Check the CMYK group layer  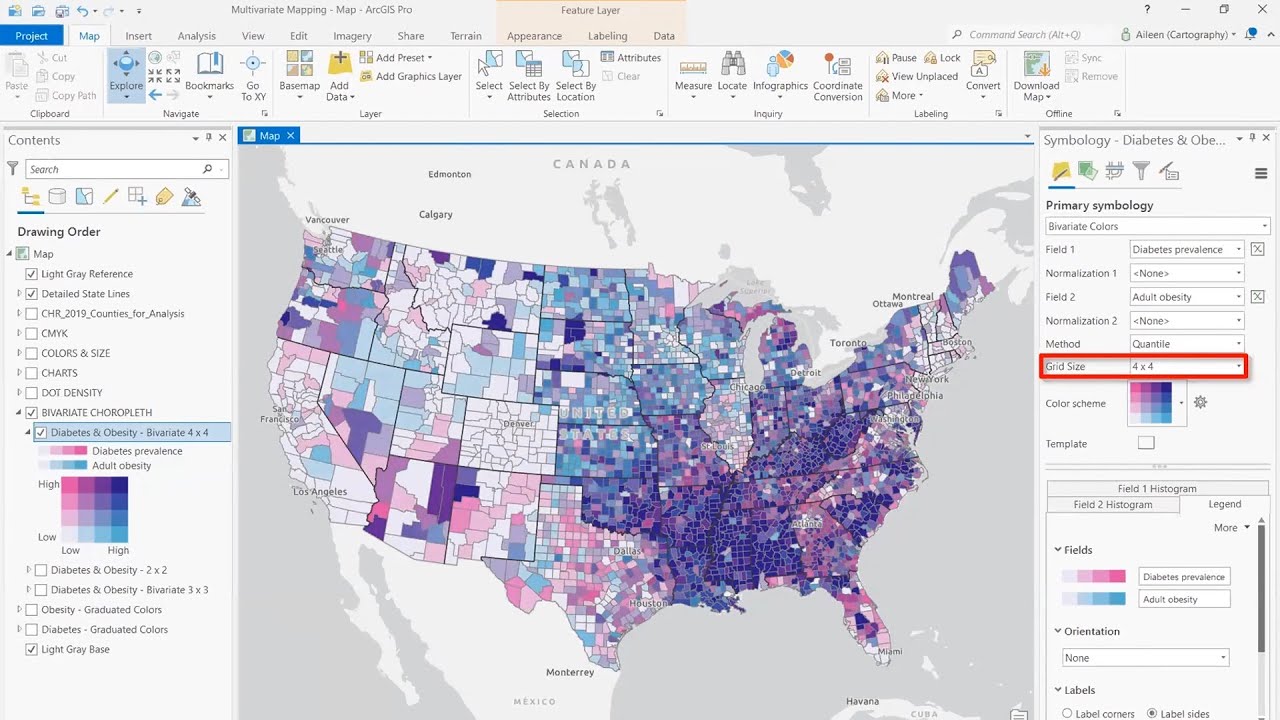pyautogui.click(x=32, y=334)
